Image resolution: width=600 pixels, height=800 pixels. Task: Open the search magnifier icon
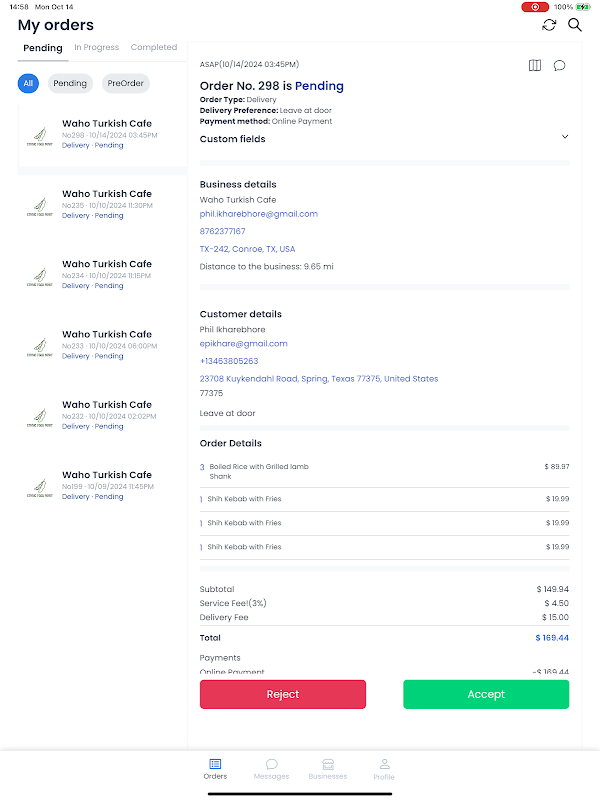click(575, 25)
